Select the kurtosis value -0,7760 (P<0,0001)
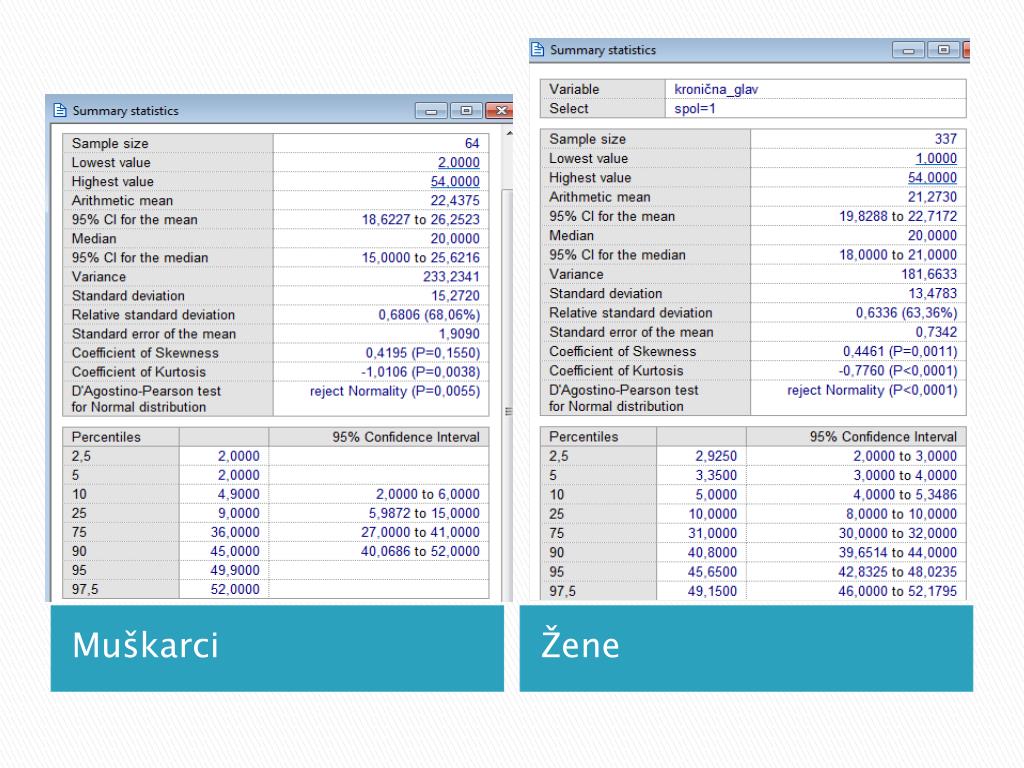 (898, 370)
